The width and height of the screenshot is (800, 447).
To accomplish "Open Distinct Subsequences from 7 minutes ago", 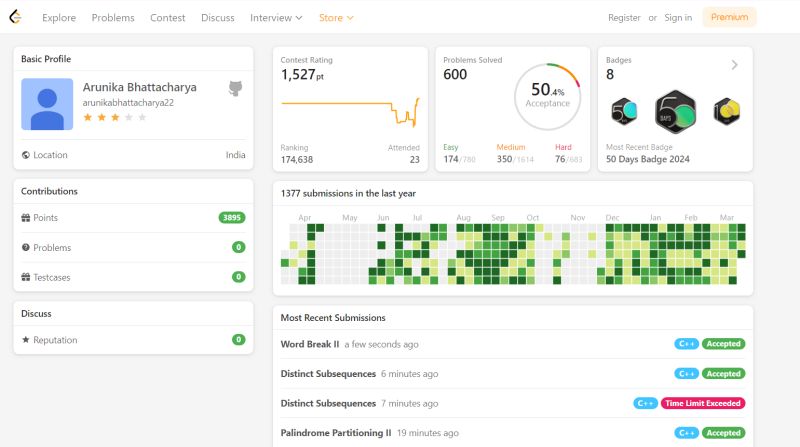I will [x=328, y=404].
